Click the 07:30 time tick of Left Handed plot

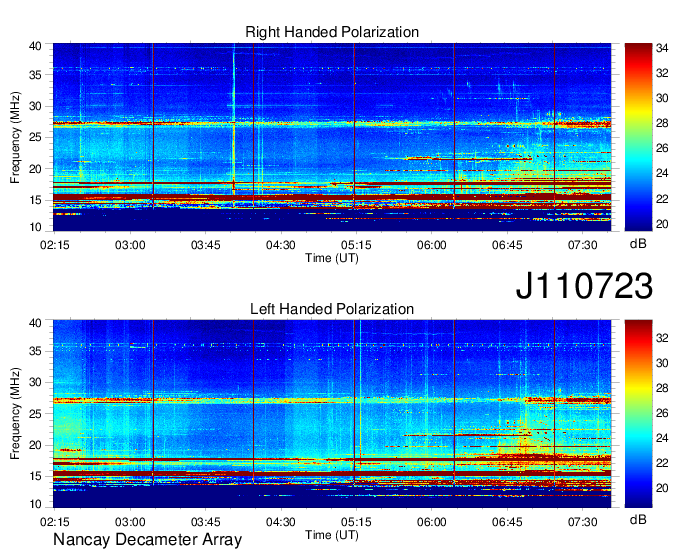(582, 522)
